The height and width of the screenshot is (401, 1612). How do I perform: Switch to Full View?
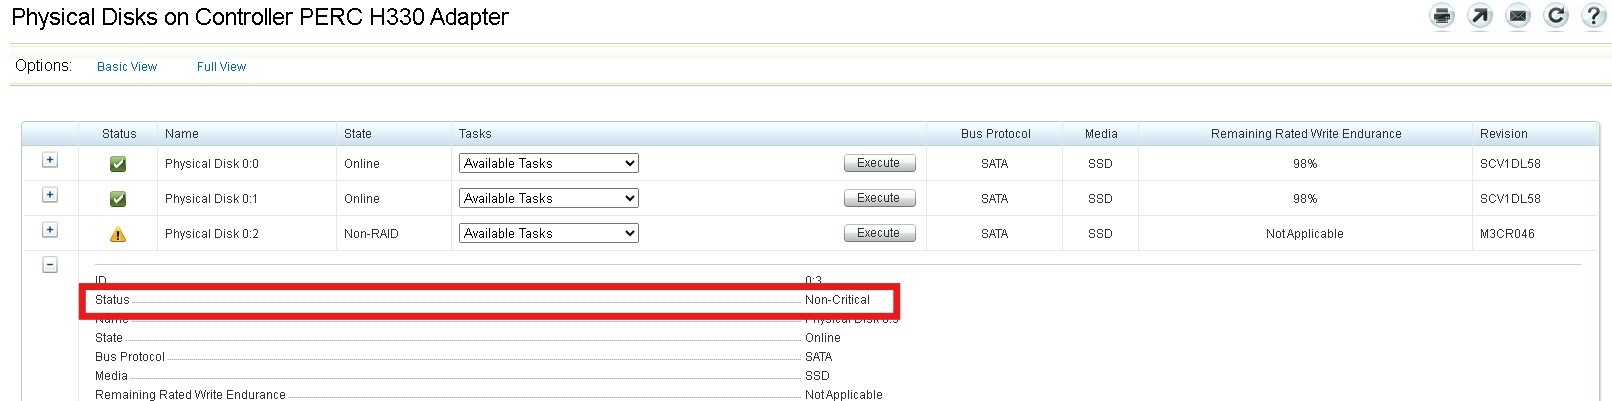tap(221, 67)
